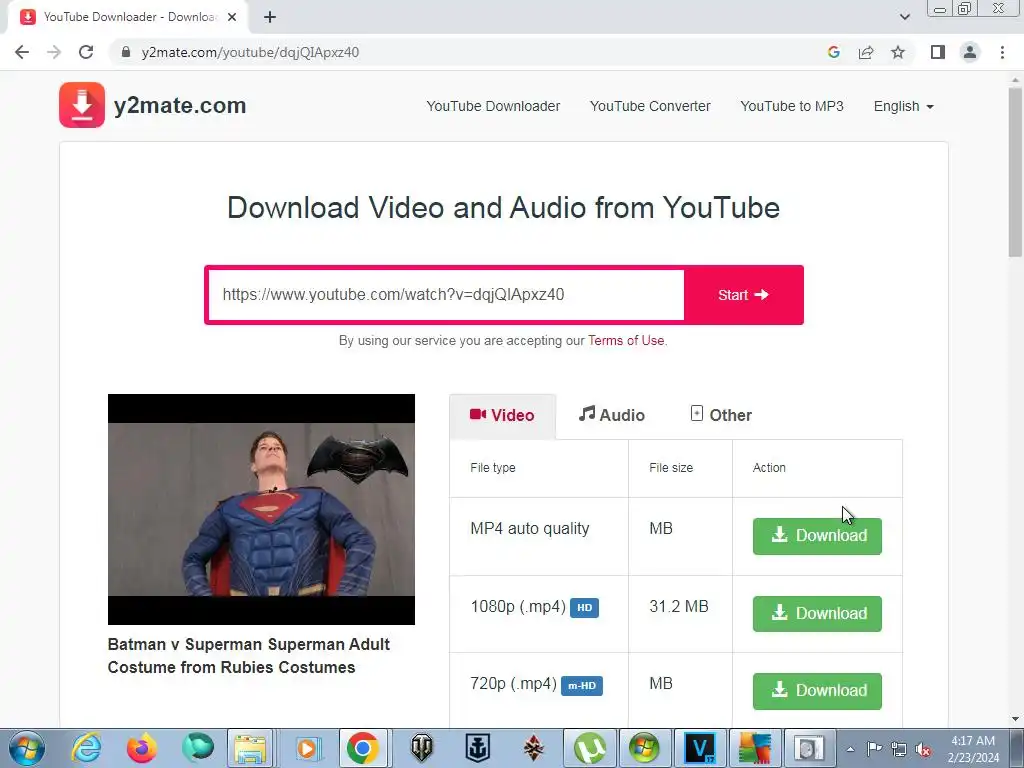This screenshot has width=1024, height=768.
Task: Open World of Warplanes taskbar icon
Action: tap(534, 748)
